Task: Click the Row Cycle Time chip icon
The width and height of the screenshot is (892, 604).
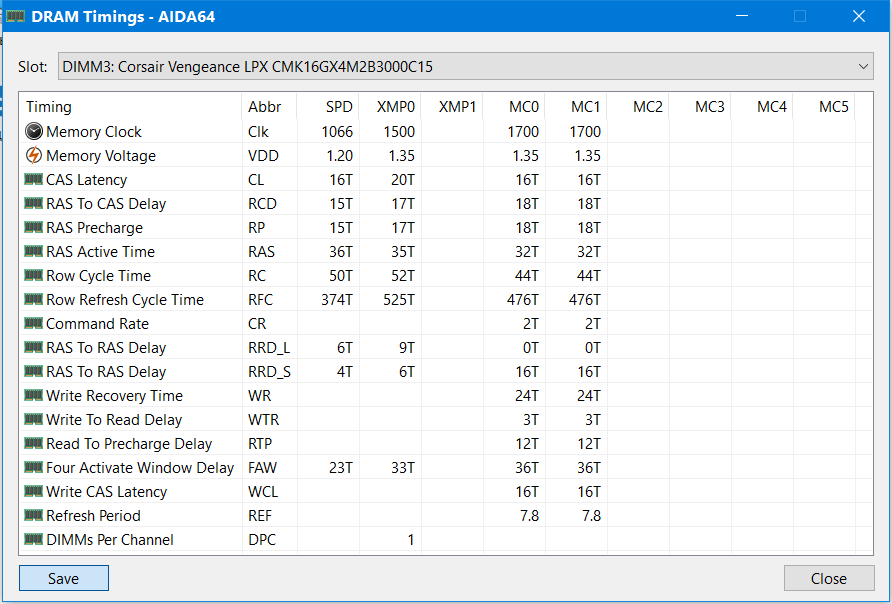Action: tap(34, 275)
